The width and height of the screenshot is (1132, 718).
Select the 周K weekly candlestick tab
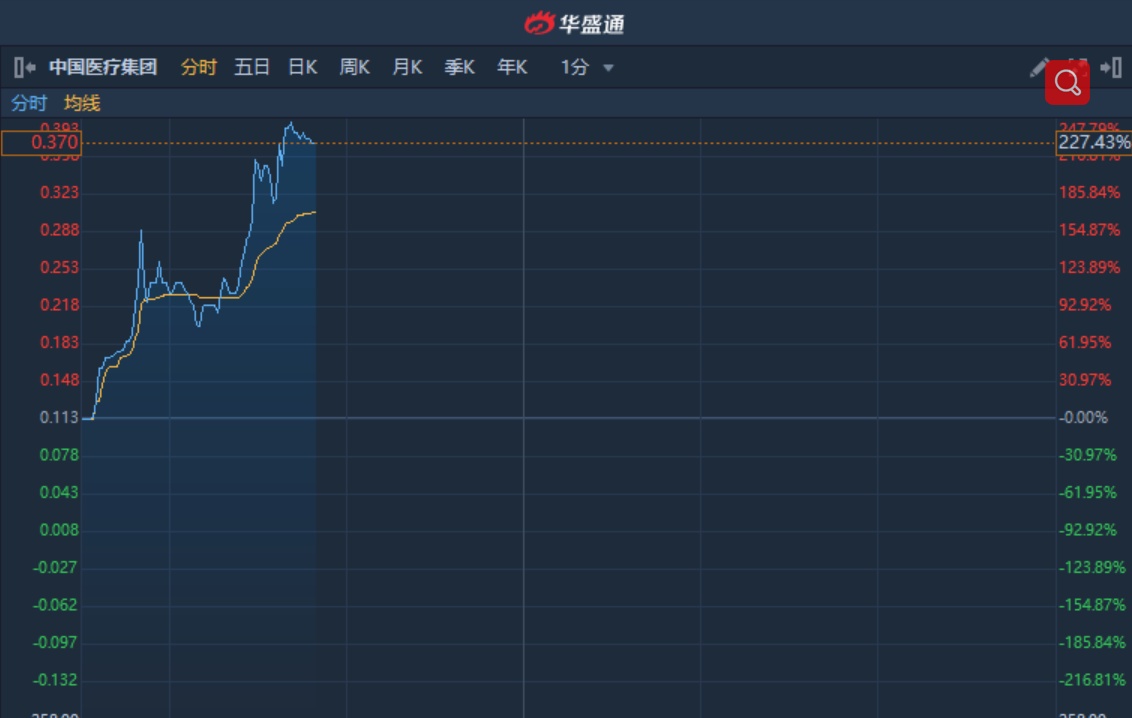tap(354, 68)
